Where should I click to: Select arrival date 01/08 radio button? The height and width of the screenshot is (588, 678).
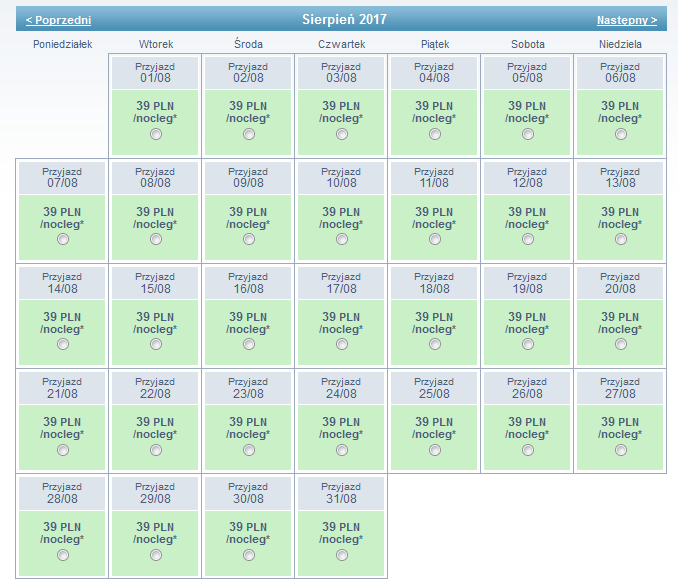[x=156, y=134]
